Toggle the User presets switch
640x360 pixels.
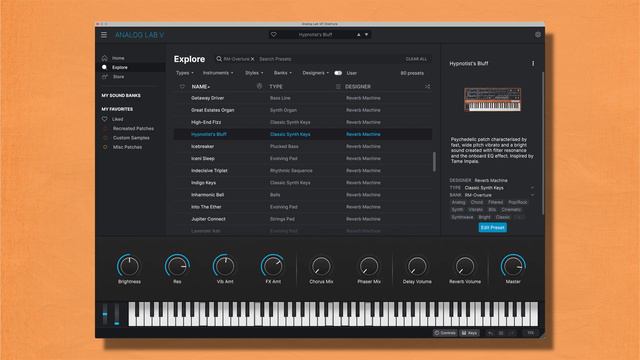pyautogui.click(x=338, y=73)
